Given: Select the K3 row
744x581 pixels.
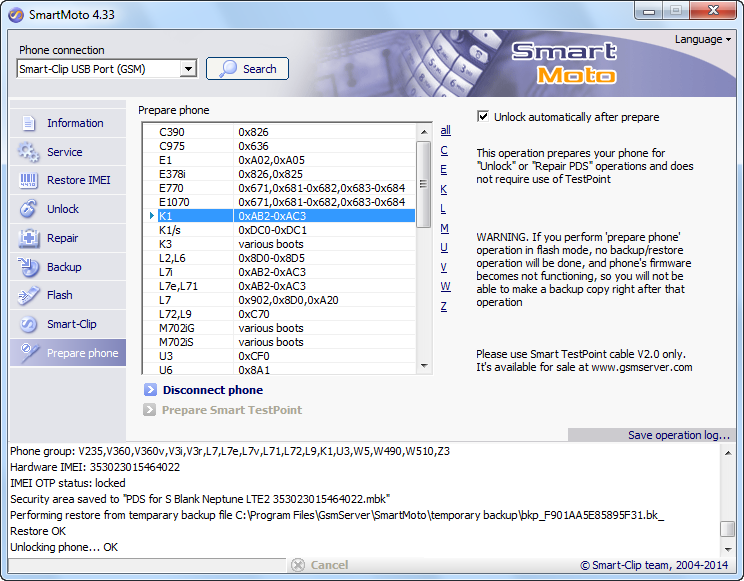Looking at the screenshot, I should coord(280,244).
